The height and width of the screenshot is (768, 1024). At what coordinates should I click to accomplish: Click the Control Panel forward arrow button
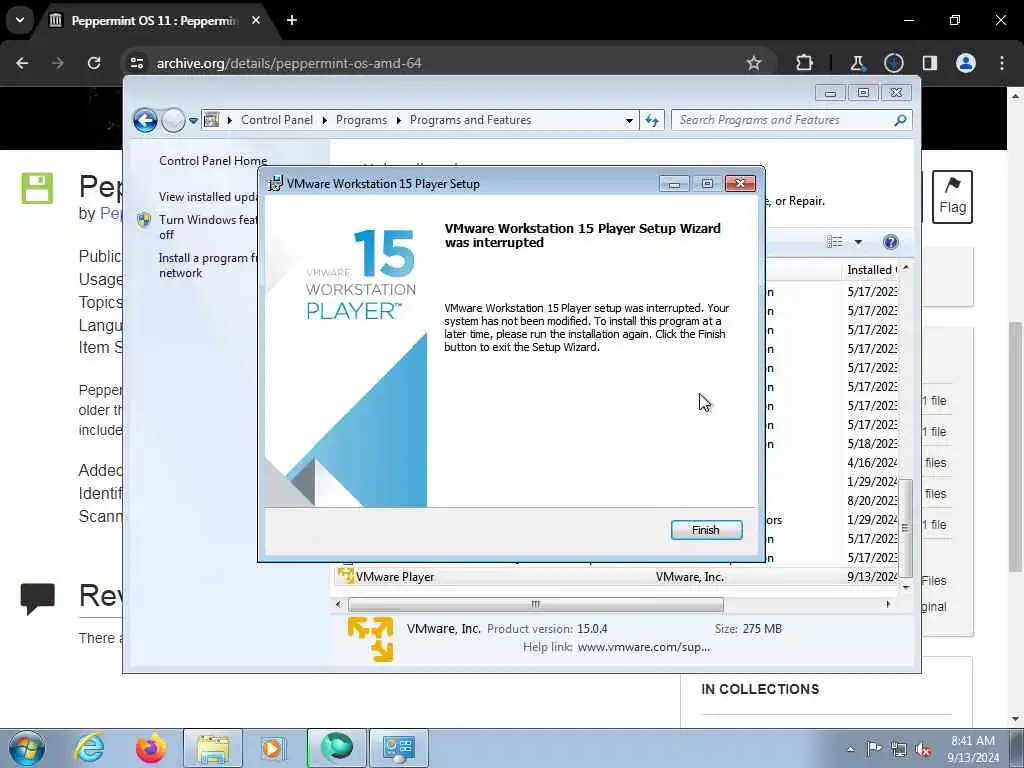(173, 120)
